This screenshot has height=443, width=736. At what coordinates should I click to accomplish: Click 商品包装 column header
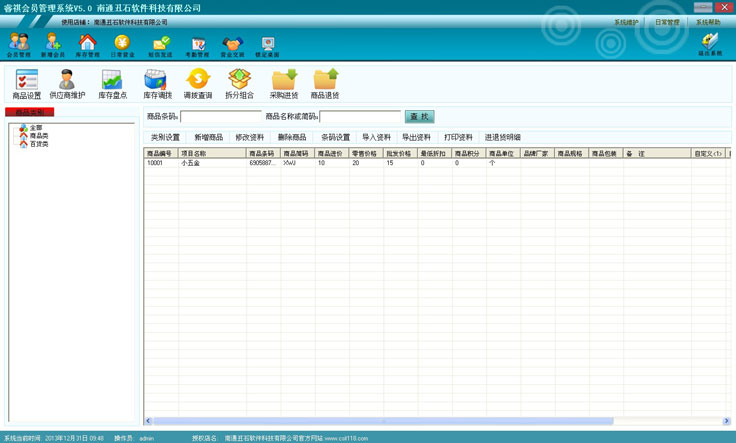(606, 153)
